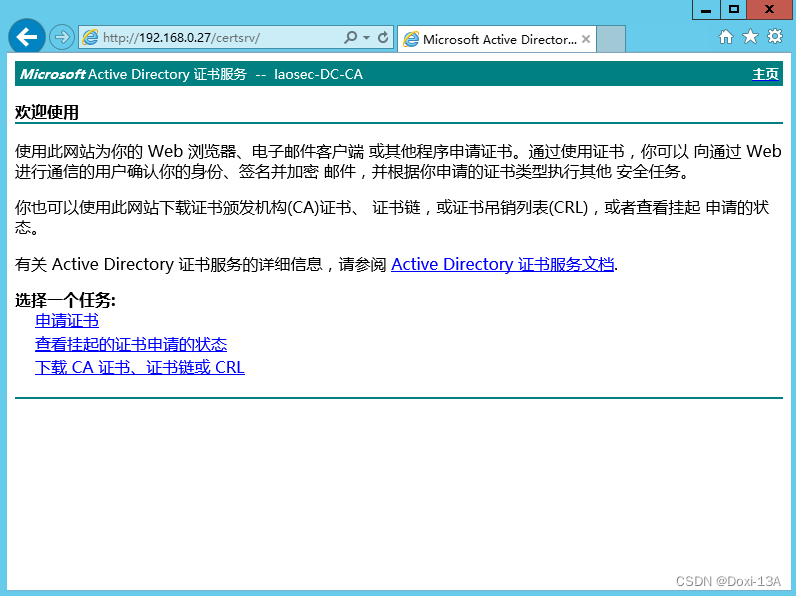Open the browser Home page icon
Screen dimensions: 796x596
coord(726,37)
